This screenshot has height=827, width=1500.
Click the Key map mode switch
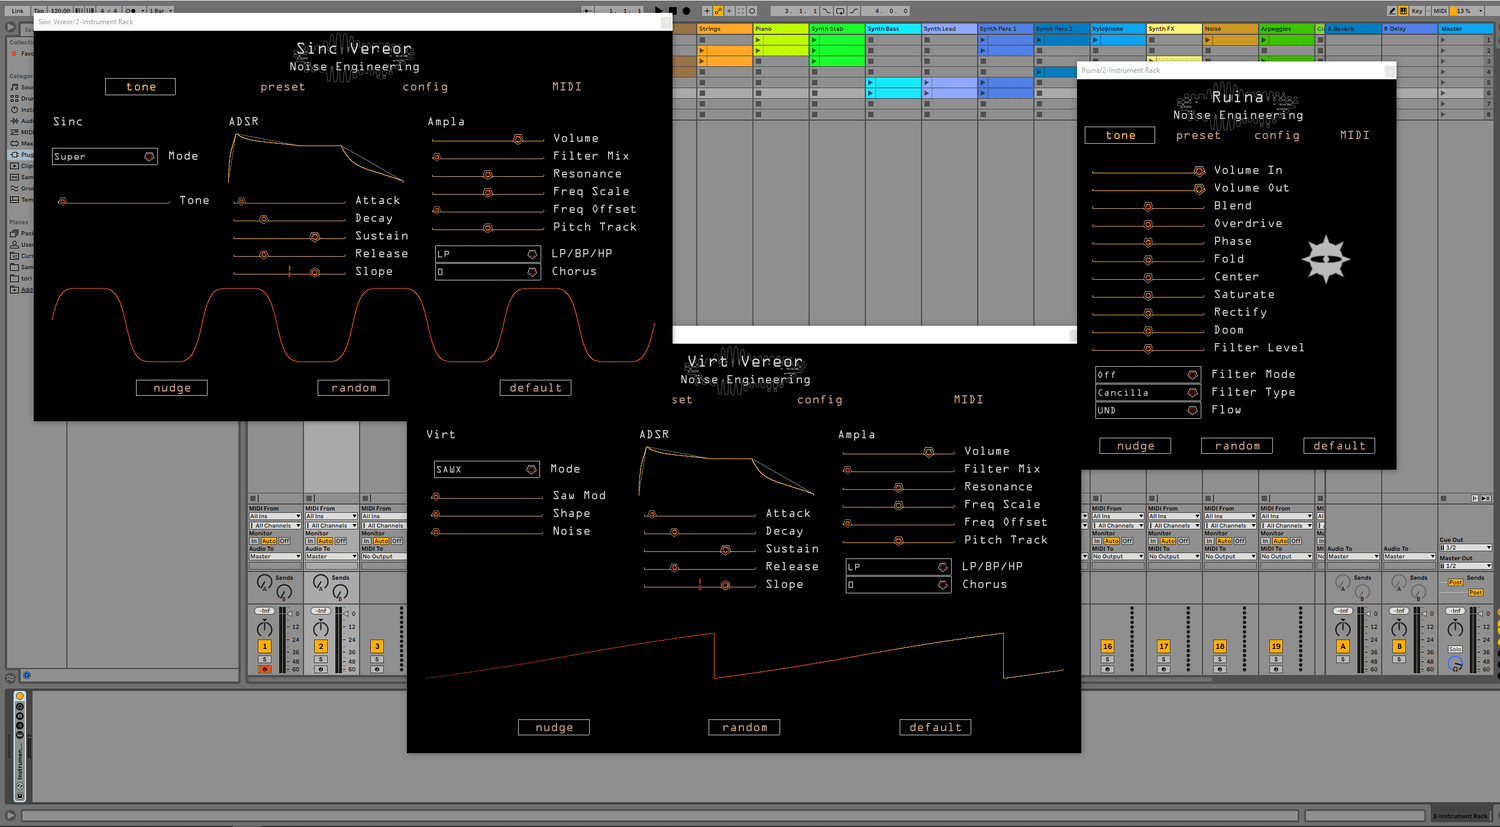tap(1417, 11)
